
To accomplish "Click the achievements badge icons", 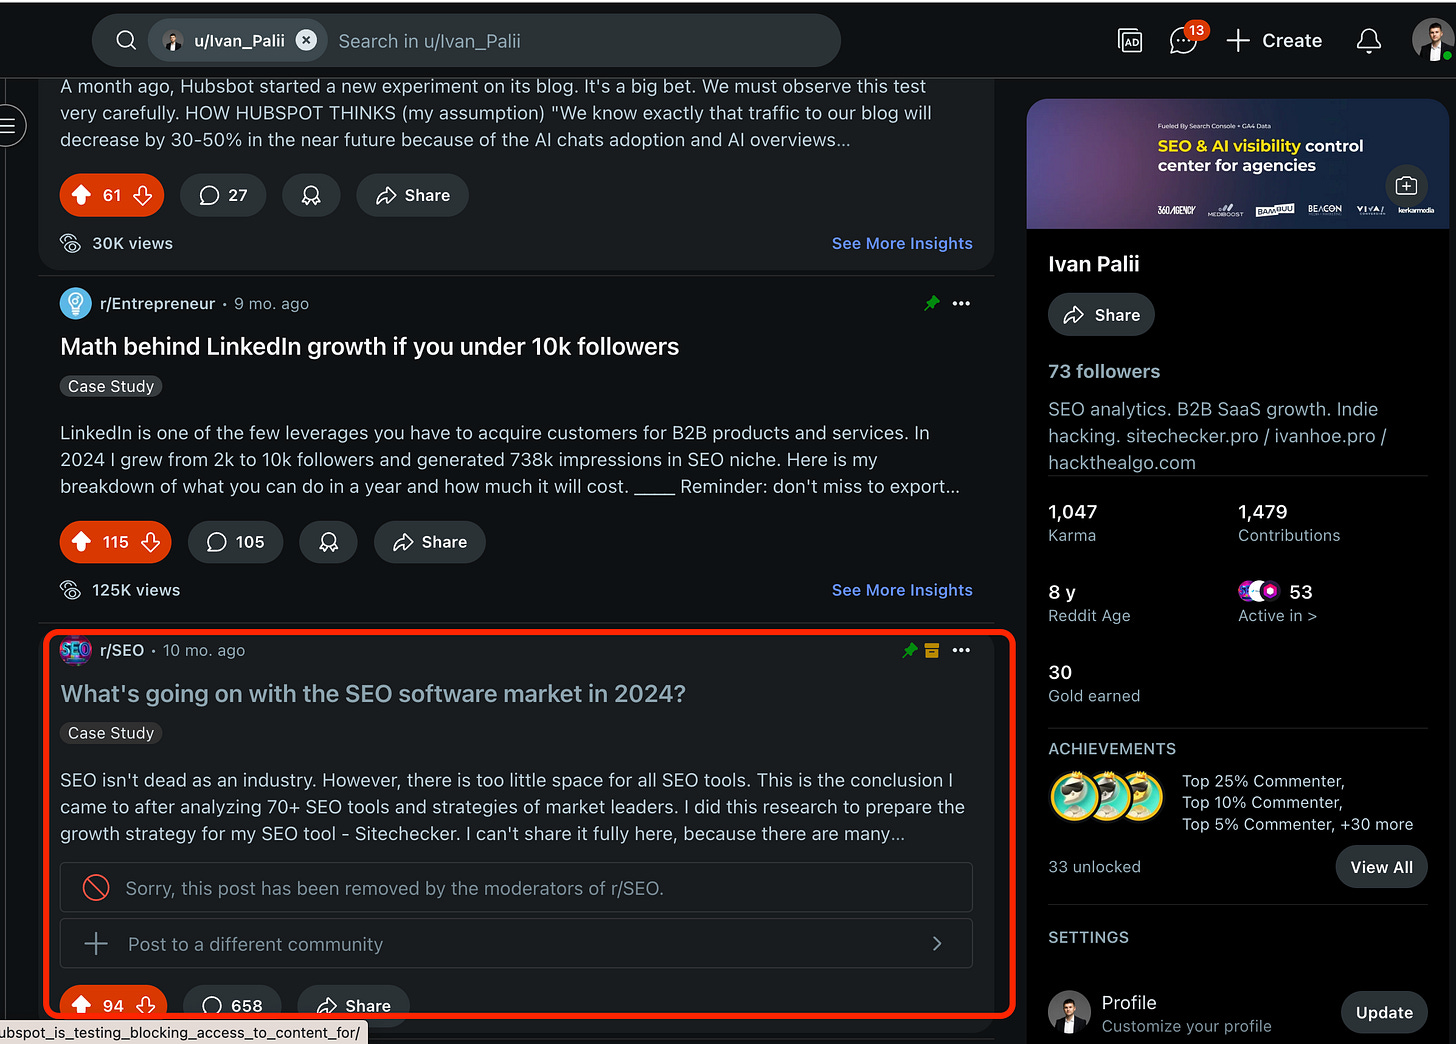I will click(1107, 797).
